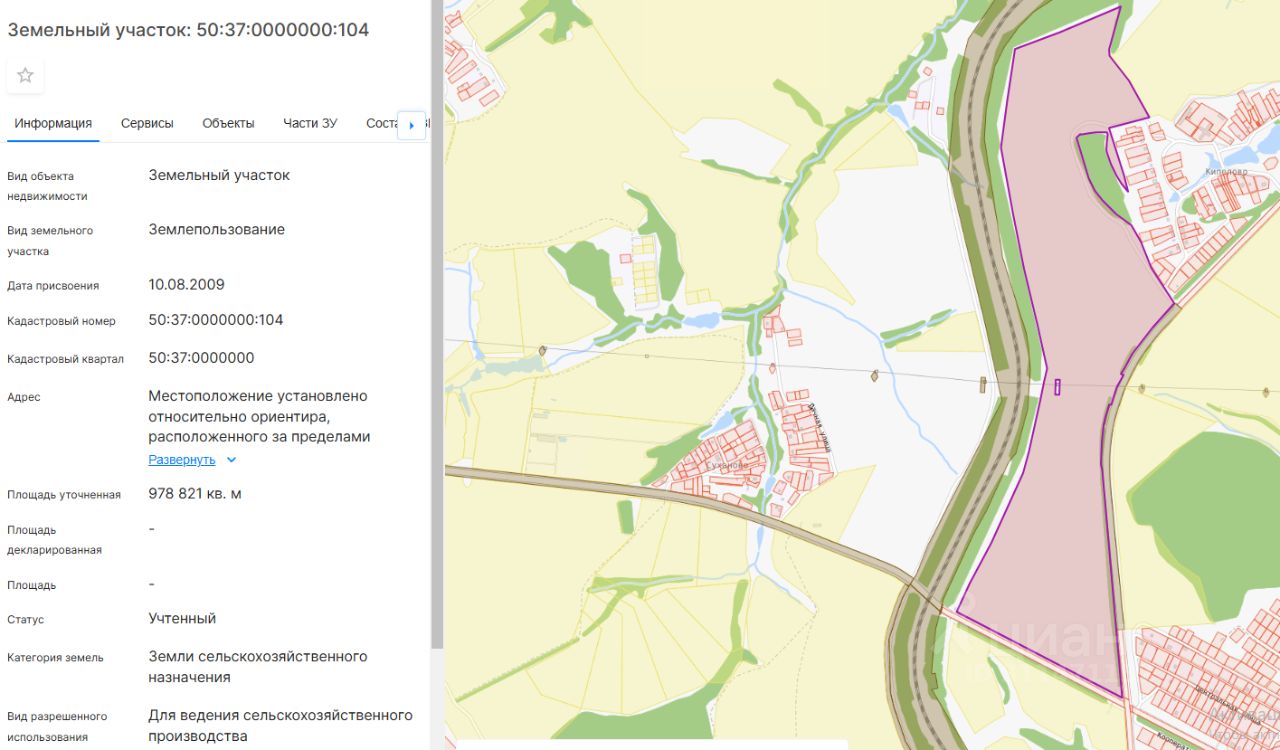Click the date value 10.08.2009

pyautogui.click(x=186, y=285)
